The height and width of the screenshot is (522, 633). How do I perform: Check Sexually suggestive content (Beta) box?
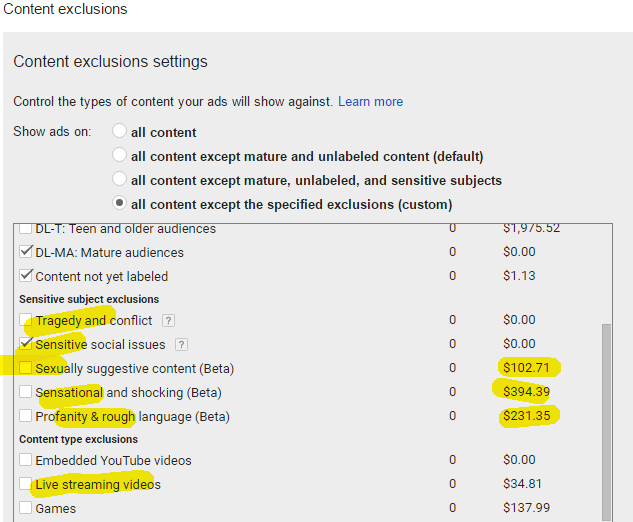(x=26, y=368)
